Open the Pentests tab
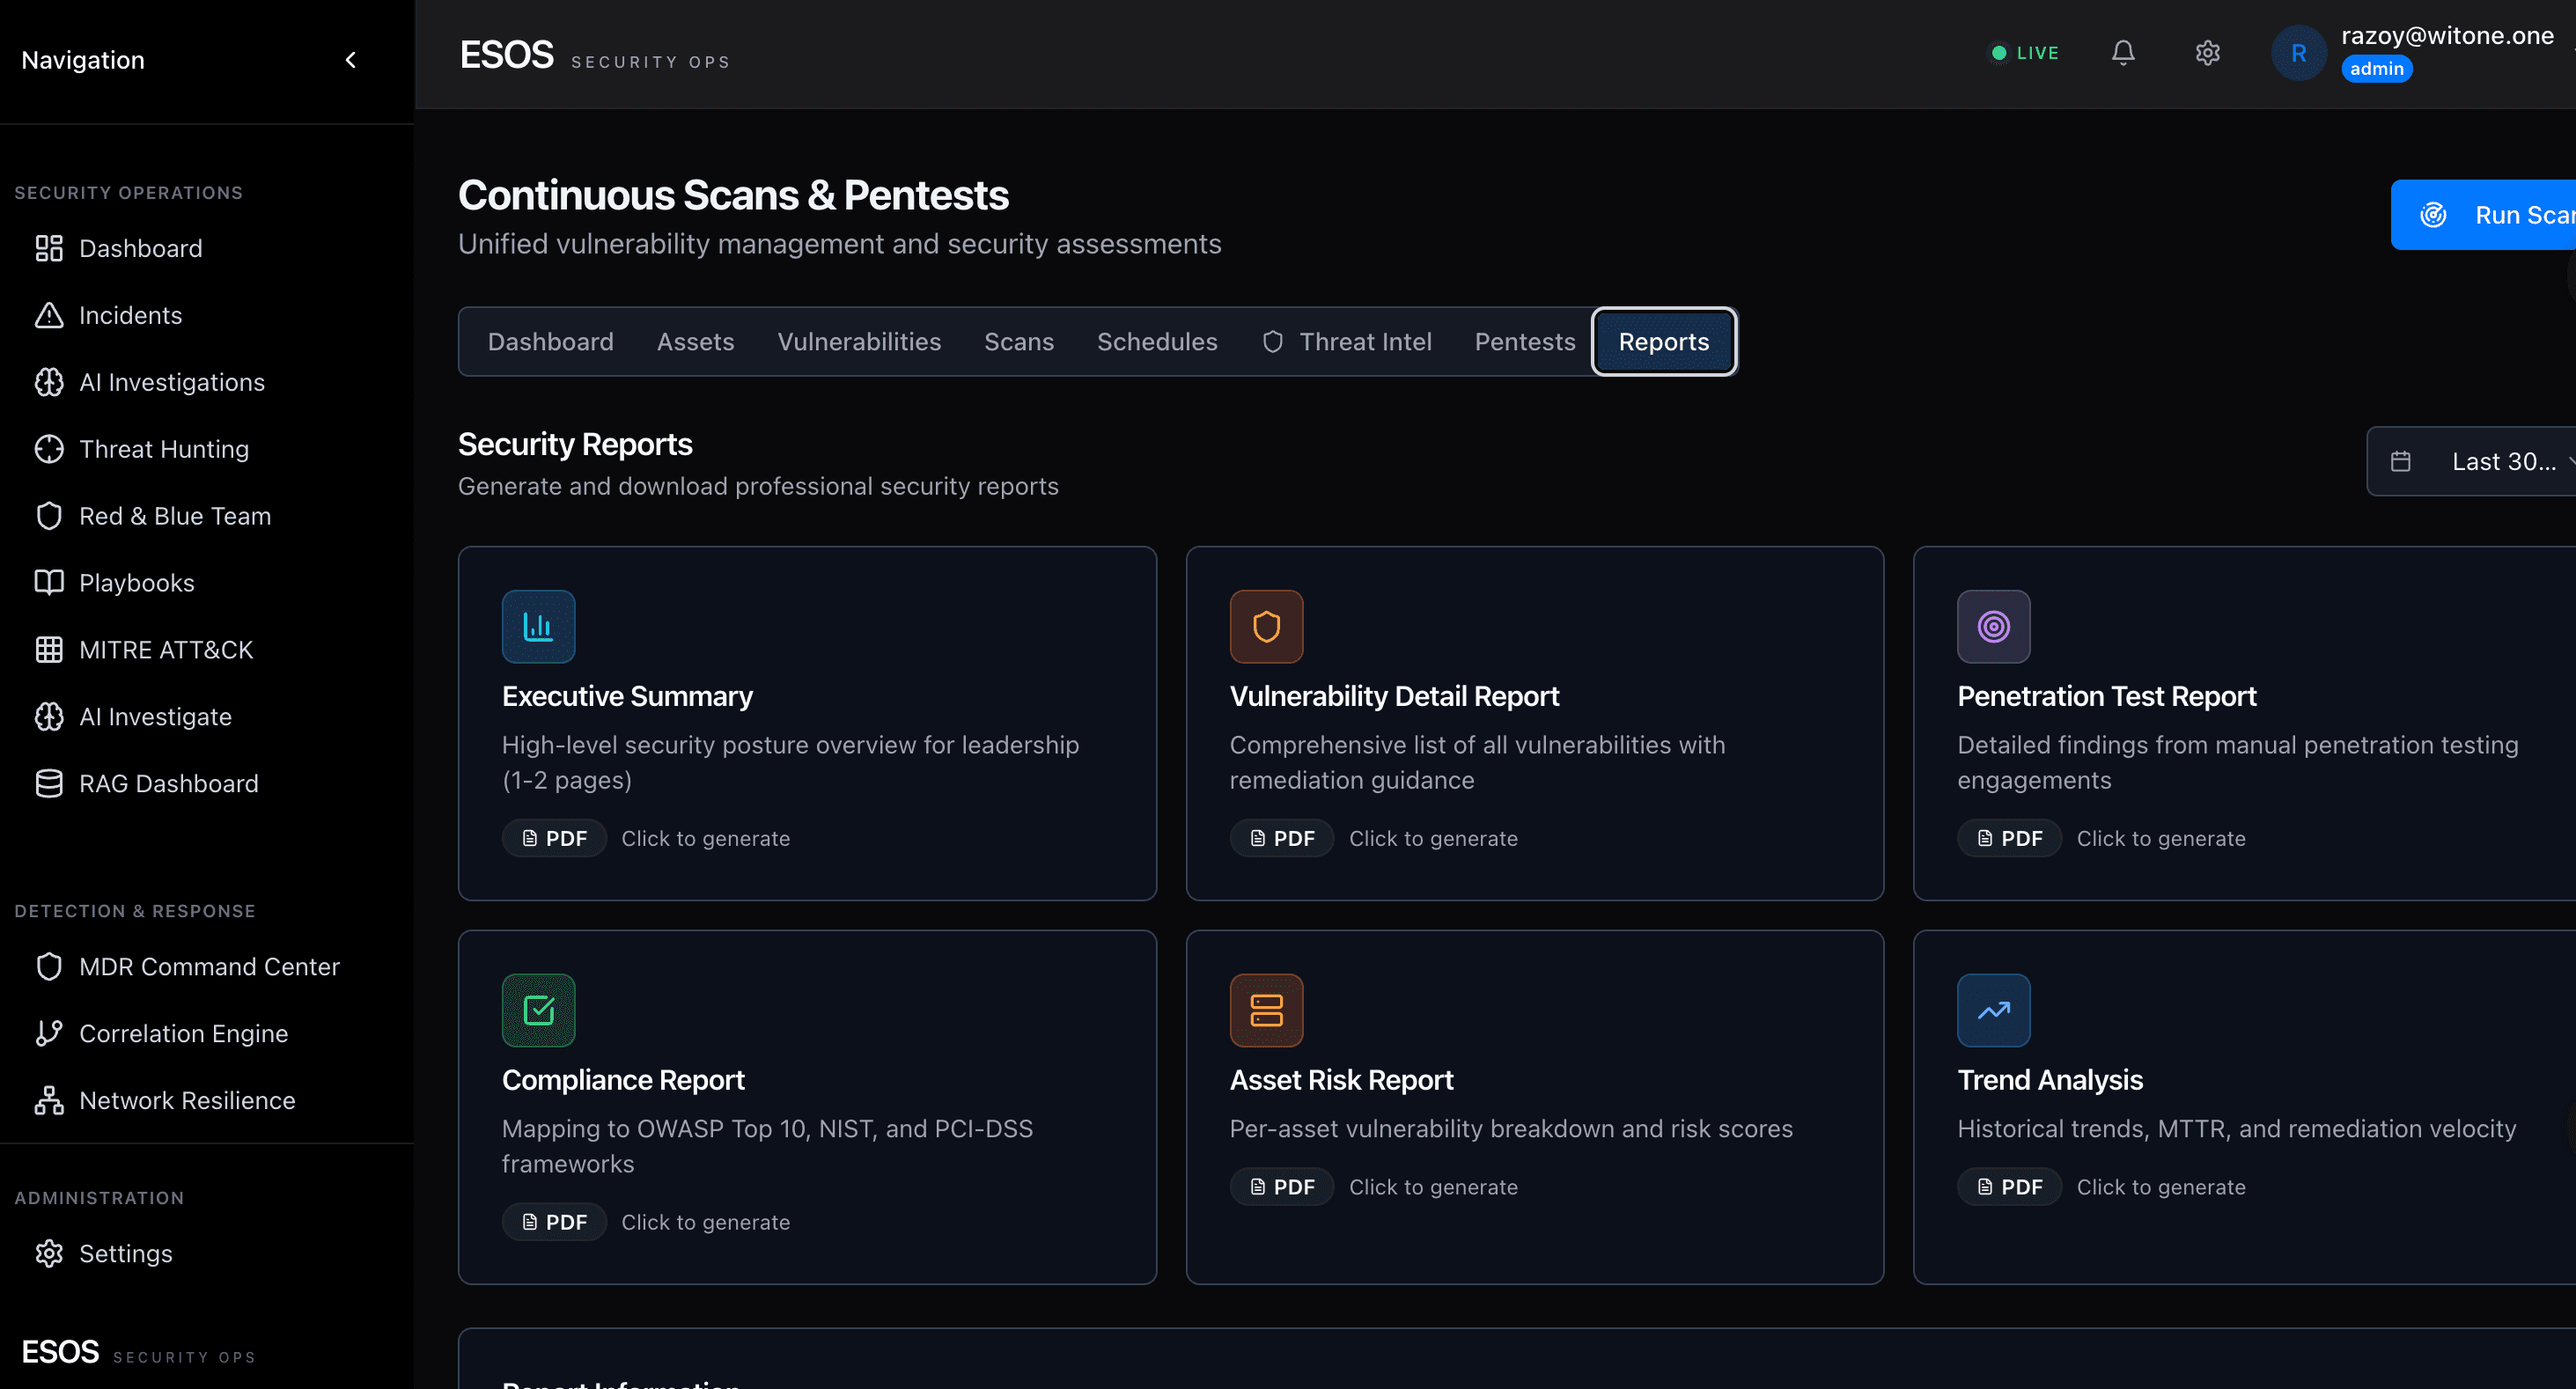 point(1524,342)
